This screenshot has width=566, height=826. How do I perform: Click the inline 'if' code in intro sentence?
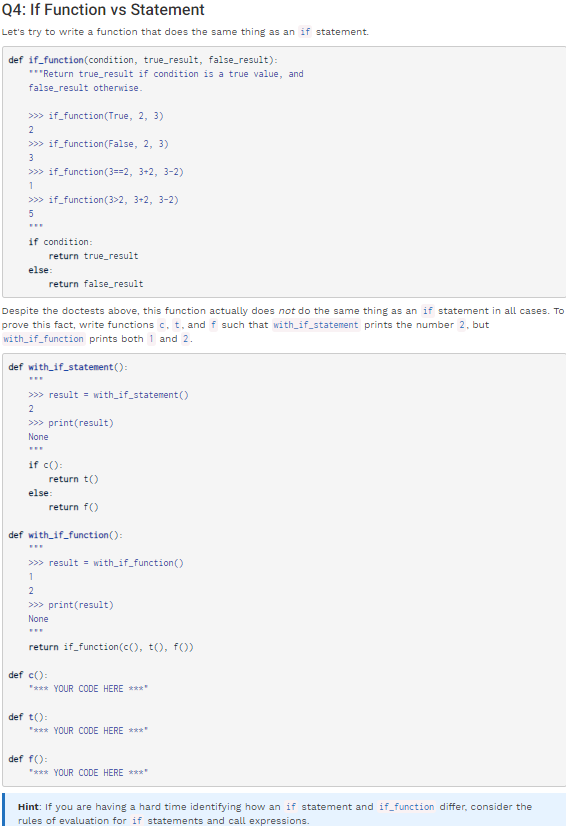(305, 32)
